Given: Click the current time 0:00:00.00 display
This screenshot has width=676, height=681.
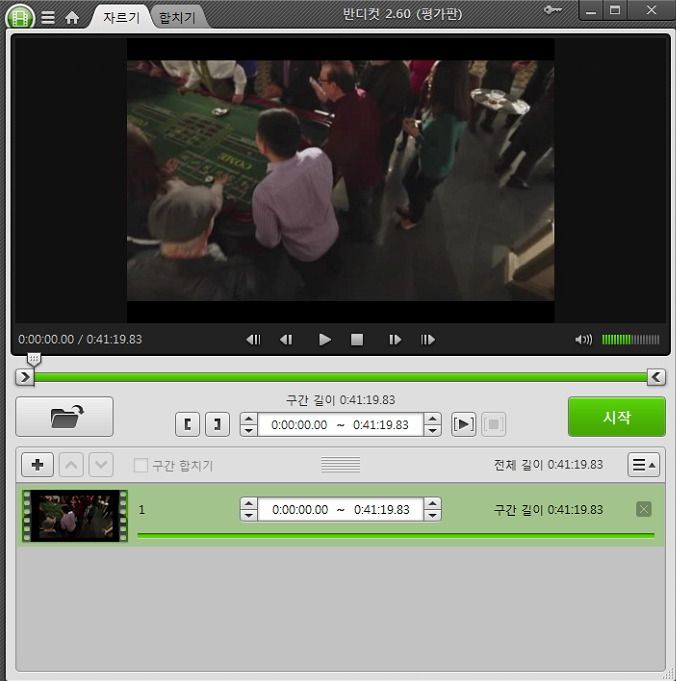Looking at the screenshot, I should click(46, 339).
